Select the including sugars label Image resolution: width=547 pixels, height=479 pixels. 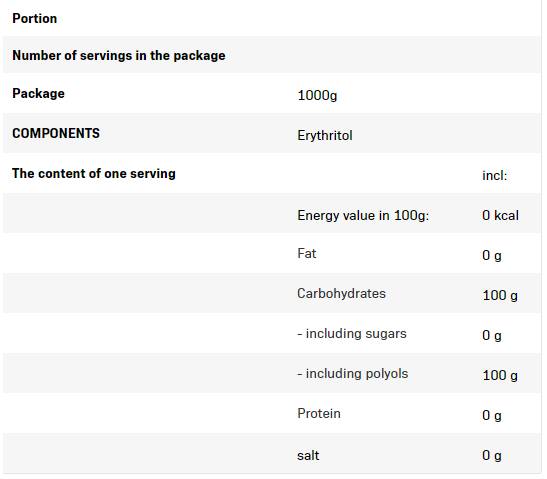pyautogui.click(x=352, y=334)
